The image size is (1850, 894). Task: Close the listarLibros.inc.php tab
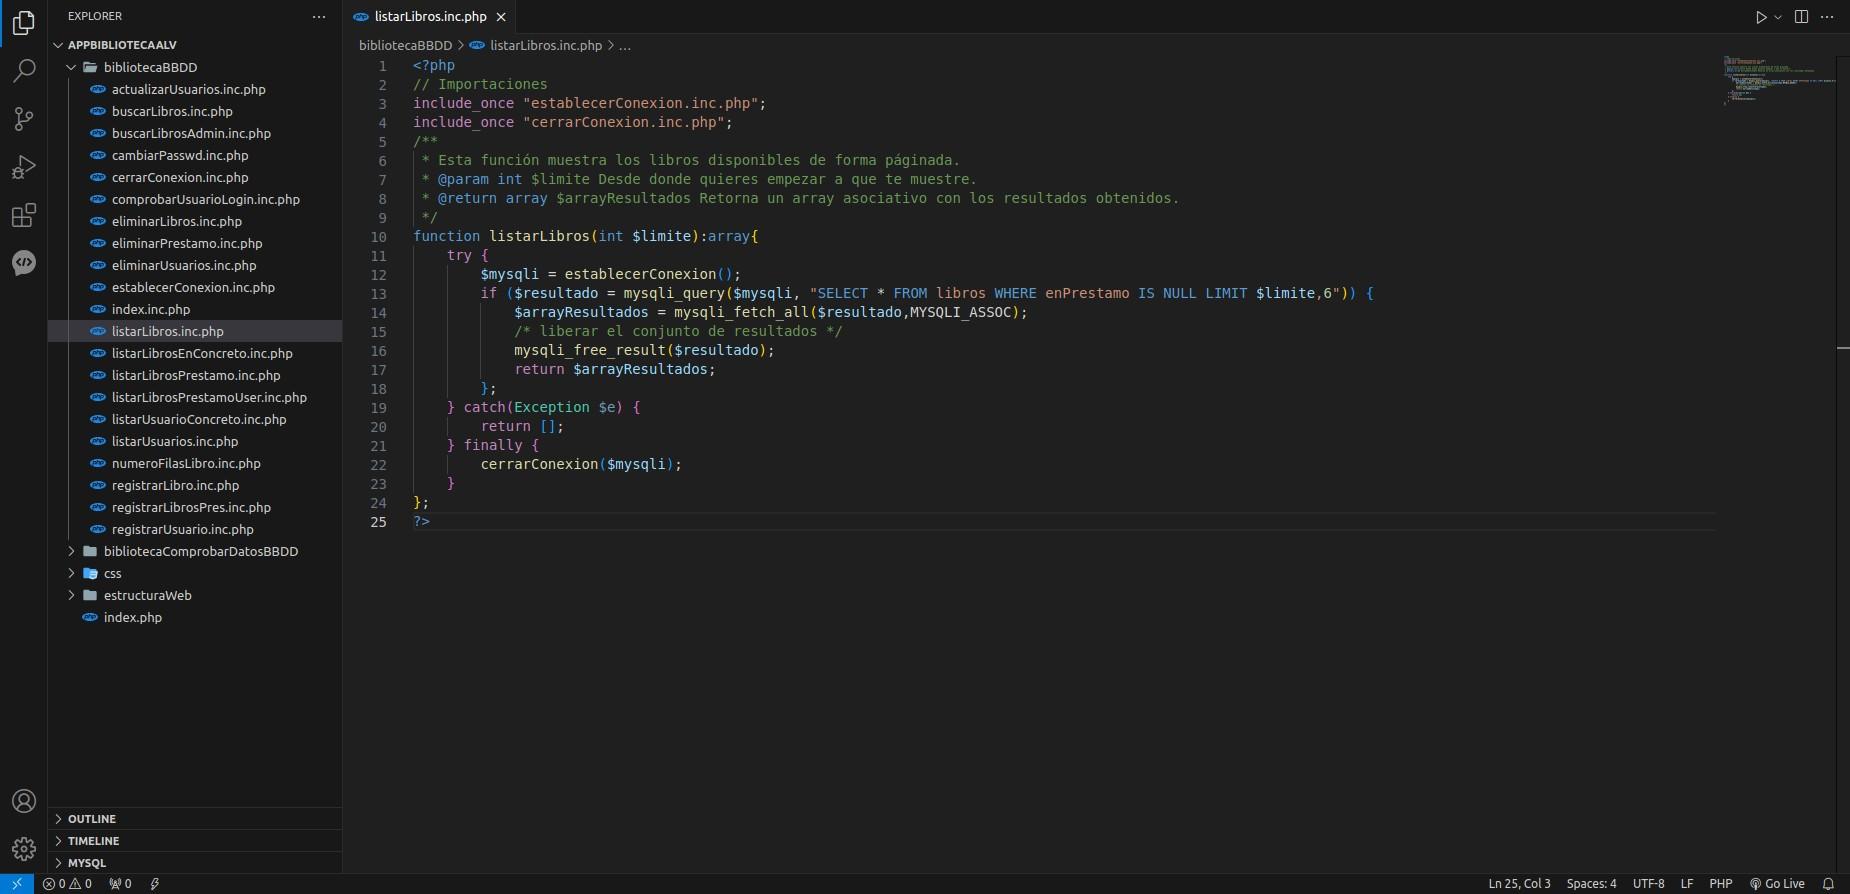[x=501, y=17]
